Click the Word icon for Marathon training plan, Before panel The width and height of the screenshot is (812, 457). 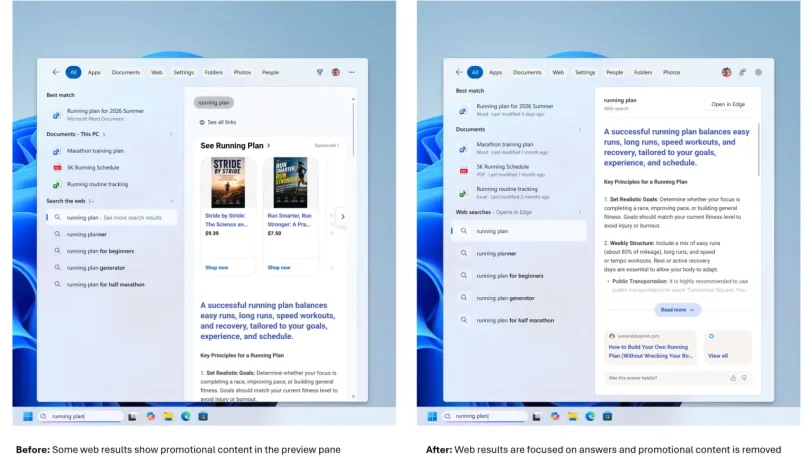pyautogui.click(x=56, y=151)
